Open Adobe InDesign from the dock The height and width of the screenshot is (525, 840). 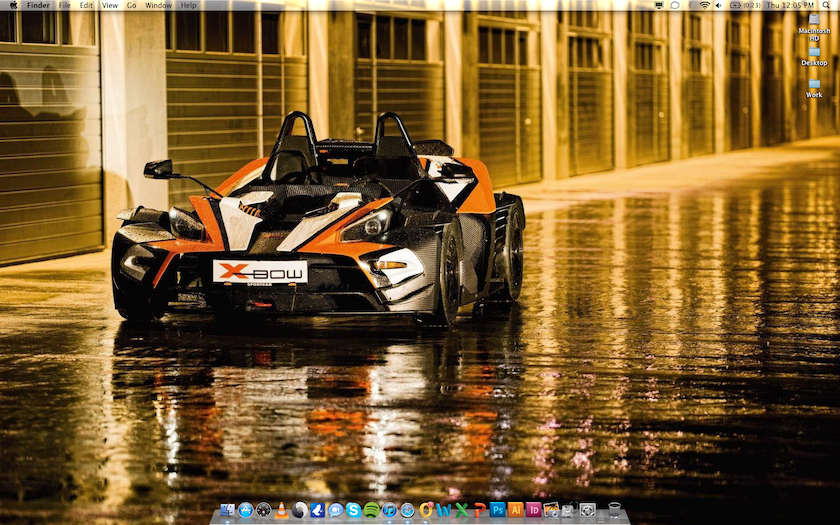coord(534,509)
